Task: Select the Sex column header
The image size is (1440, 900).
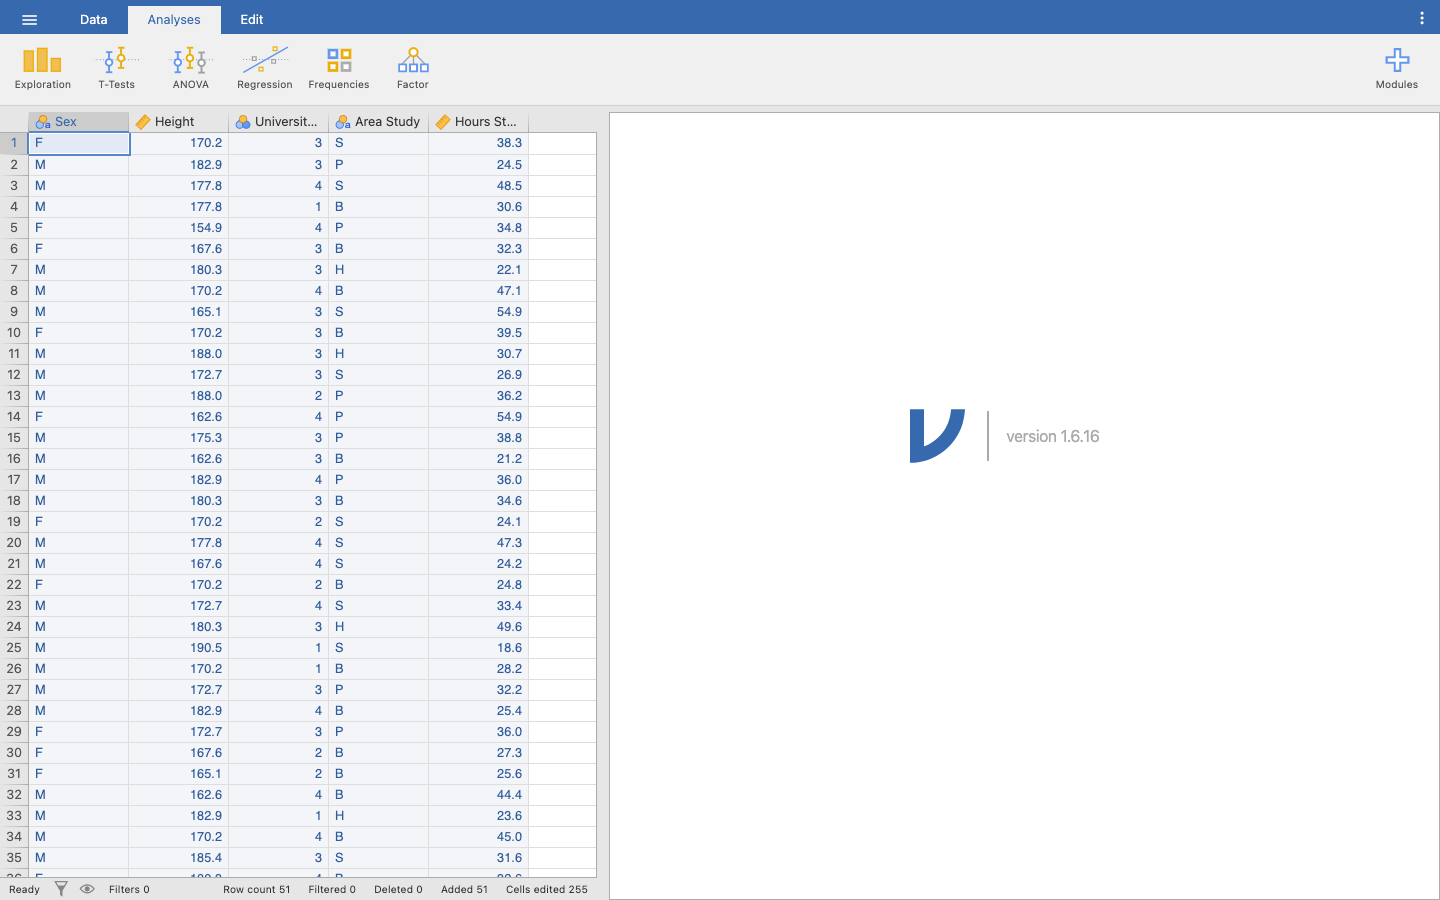Action: 79,122
